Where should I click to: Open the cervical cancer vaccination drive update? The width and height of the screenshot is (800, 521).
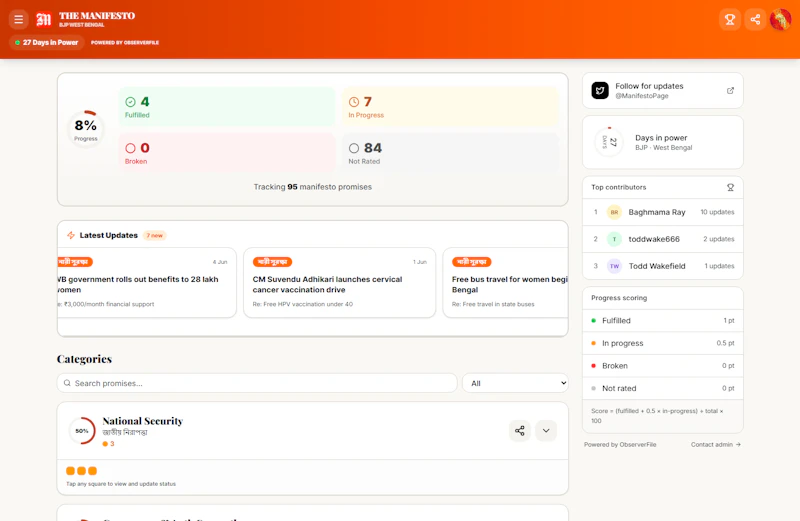pos(340,283)
